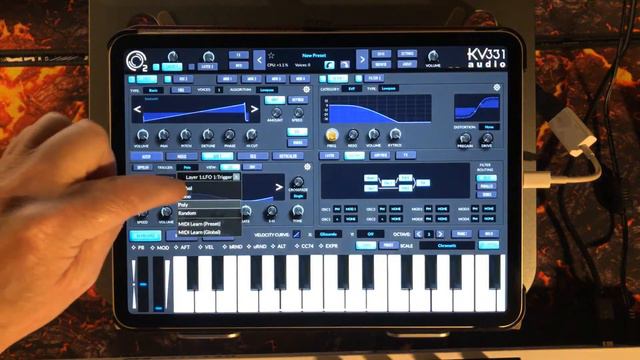This screenshot has height=360, width=640.
Task: Toggle Layer 1 on/off square in header
Action: [x=156, y=67]
